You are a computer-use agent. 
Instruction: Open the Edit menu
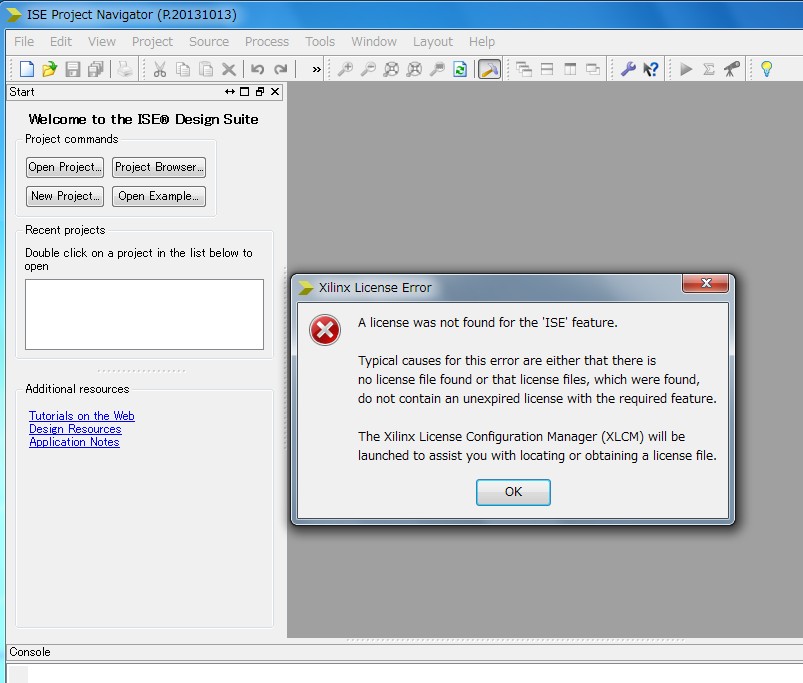pos(61,41)
